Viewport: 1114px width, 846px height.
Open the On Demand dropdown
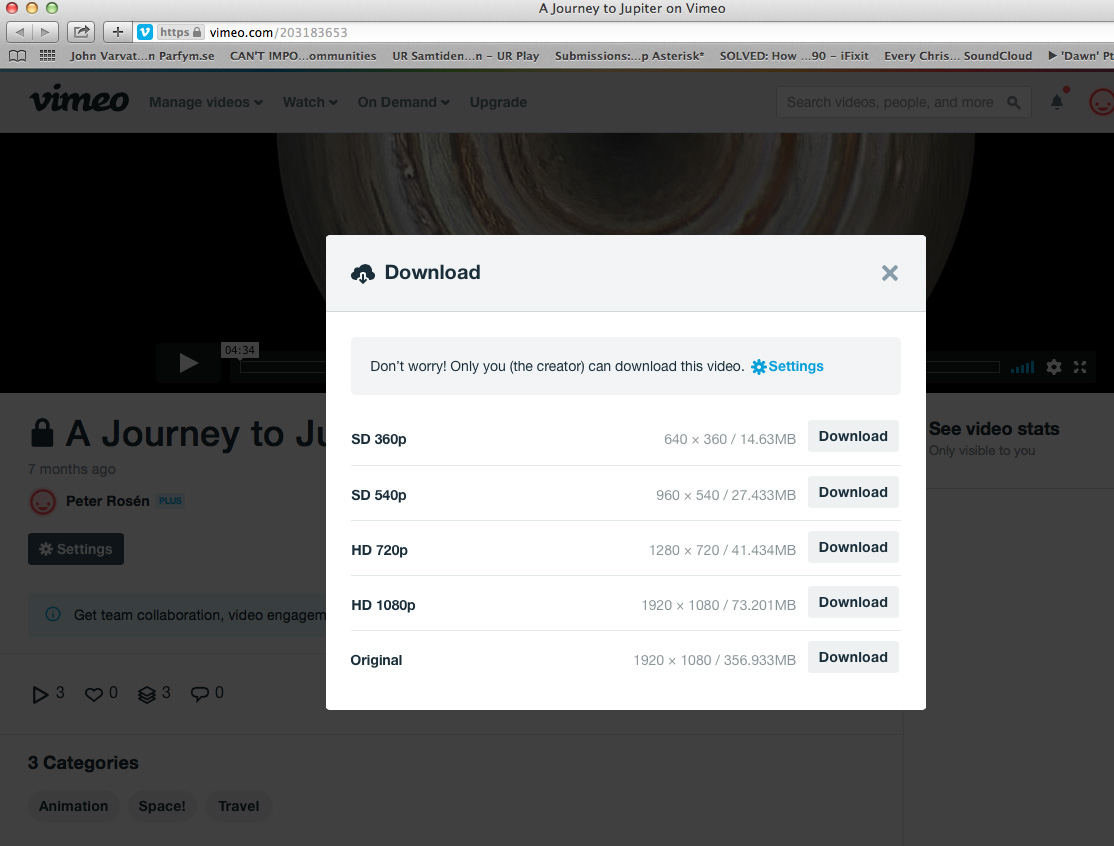[403, 102]
